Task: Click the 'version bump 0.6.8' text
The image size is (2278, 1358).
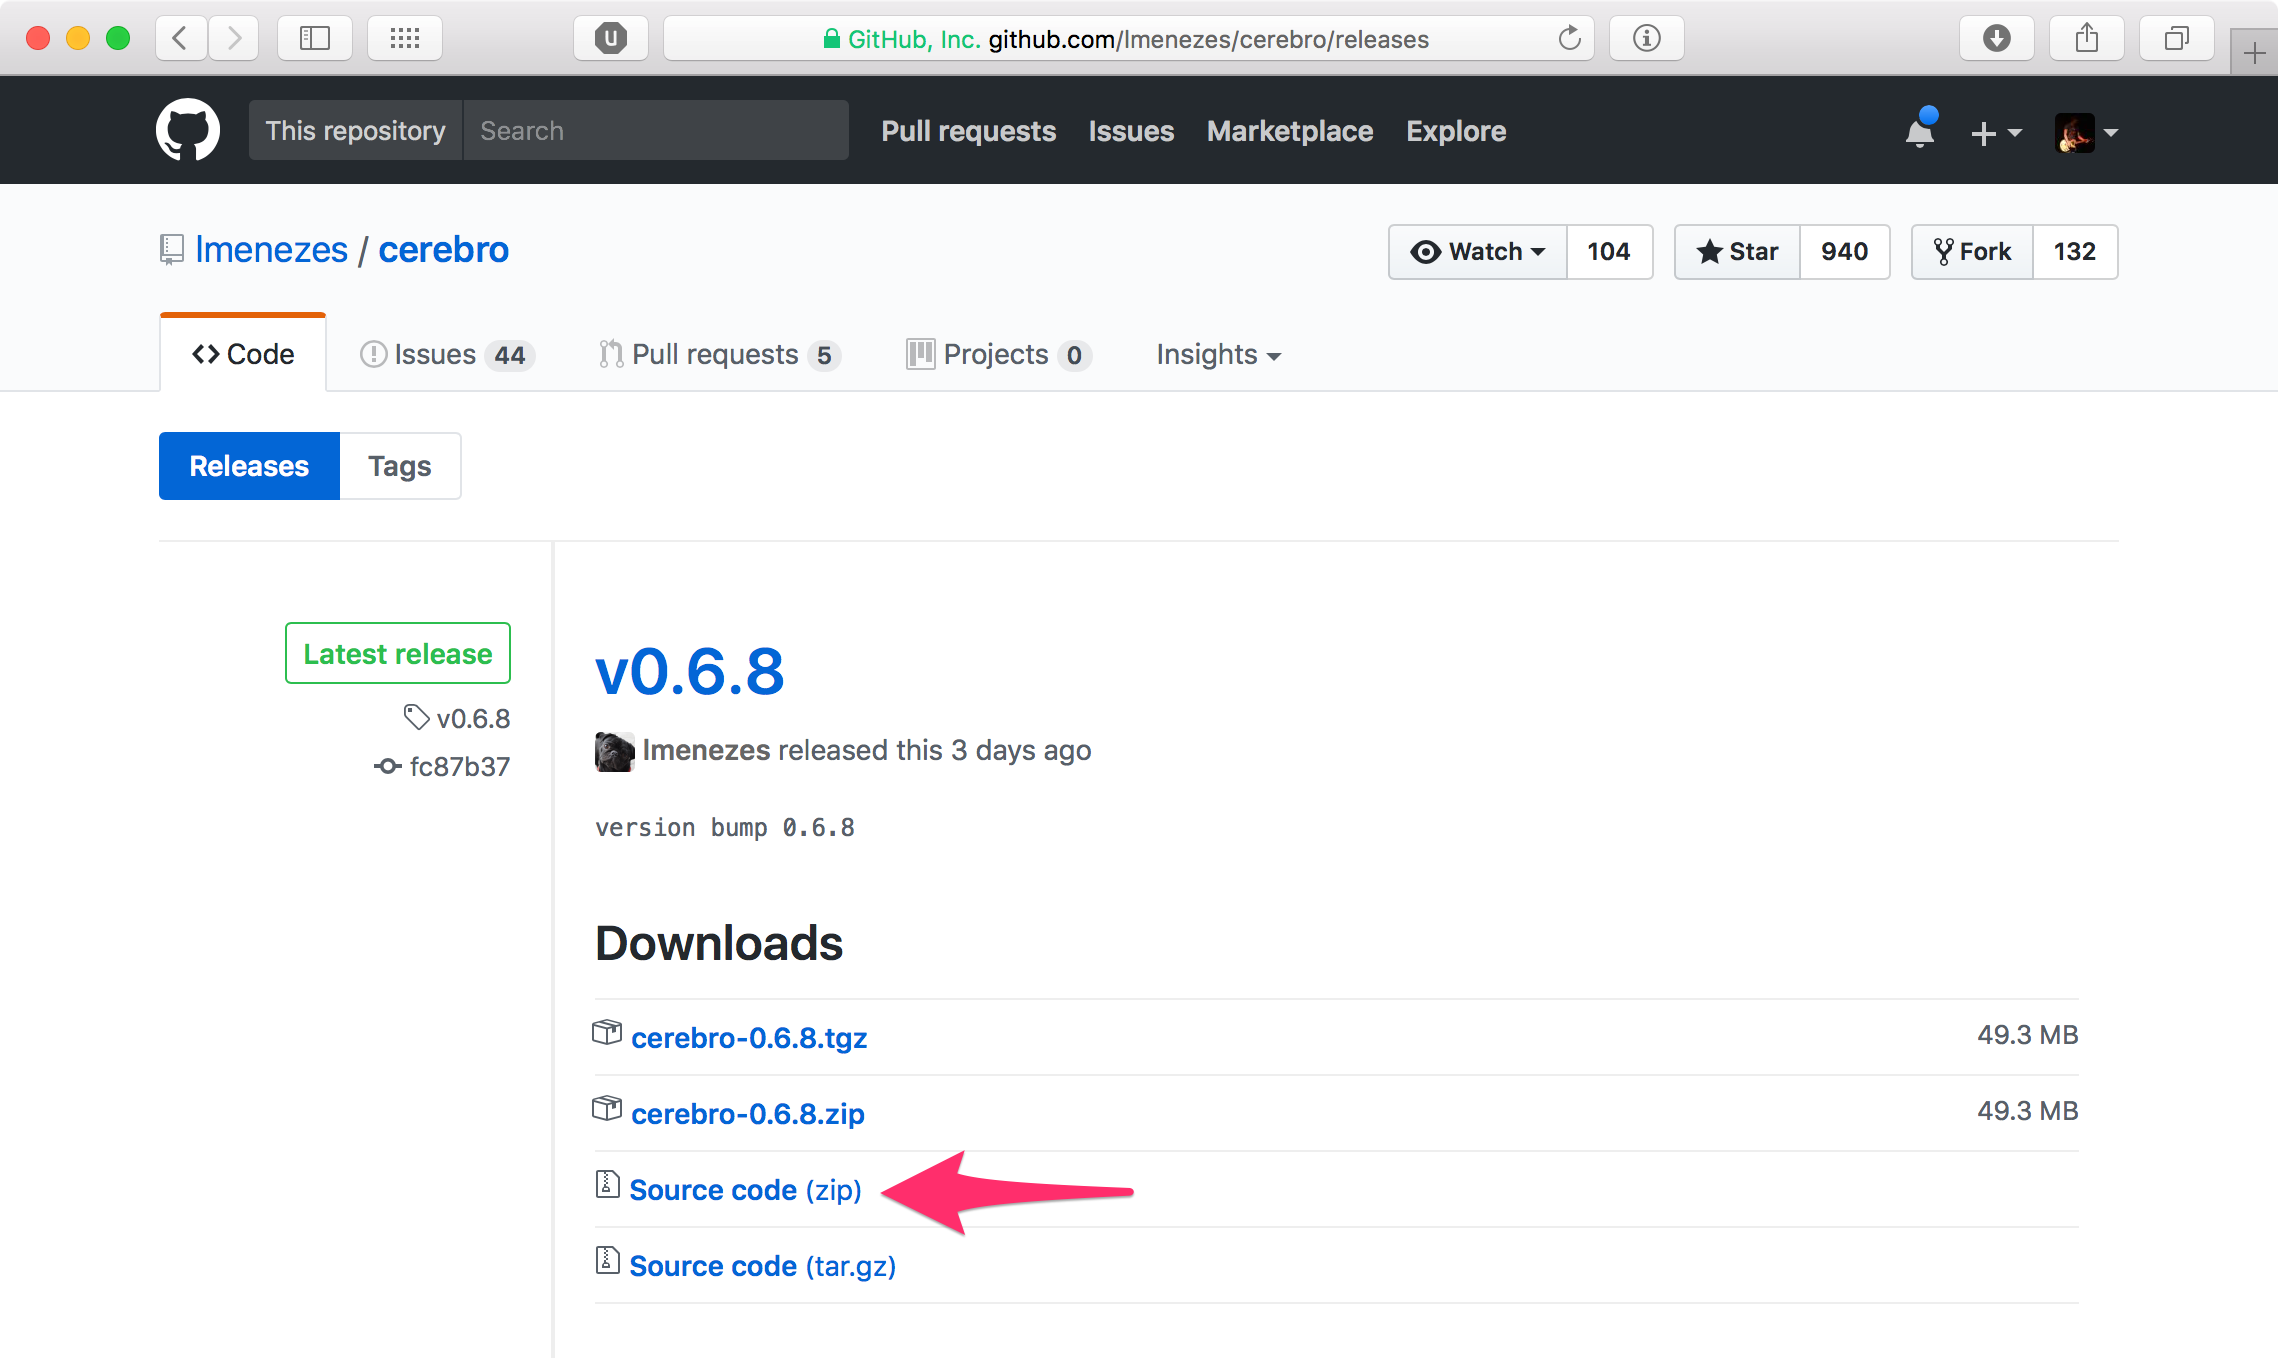Action: coord(725,828)
